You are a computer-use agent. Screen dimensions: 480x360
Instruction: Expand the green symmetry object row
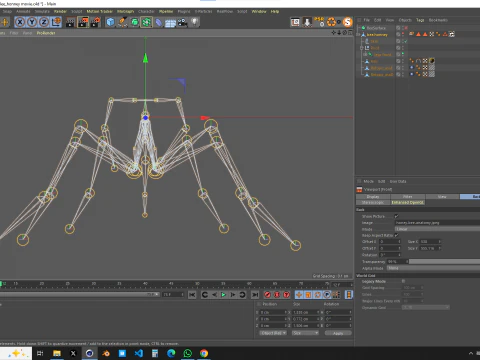coord(366,54)
